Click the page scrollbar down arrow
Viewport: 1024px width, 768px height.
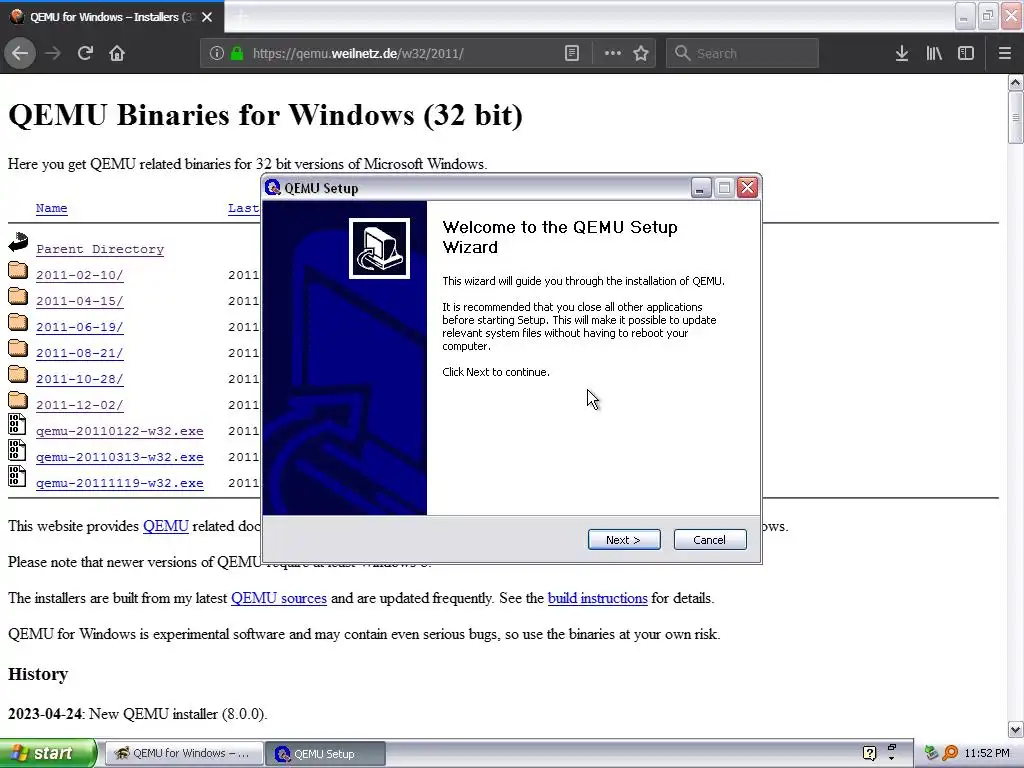click(x=1015, y=729)
